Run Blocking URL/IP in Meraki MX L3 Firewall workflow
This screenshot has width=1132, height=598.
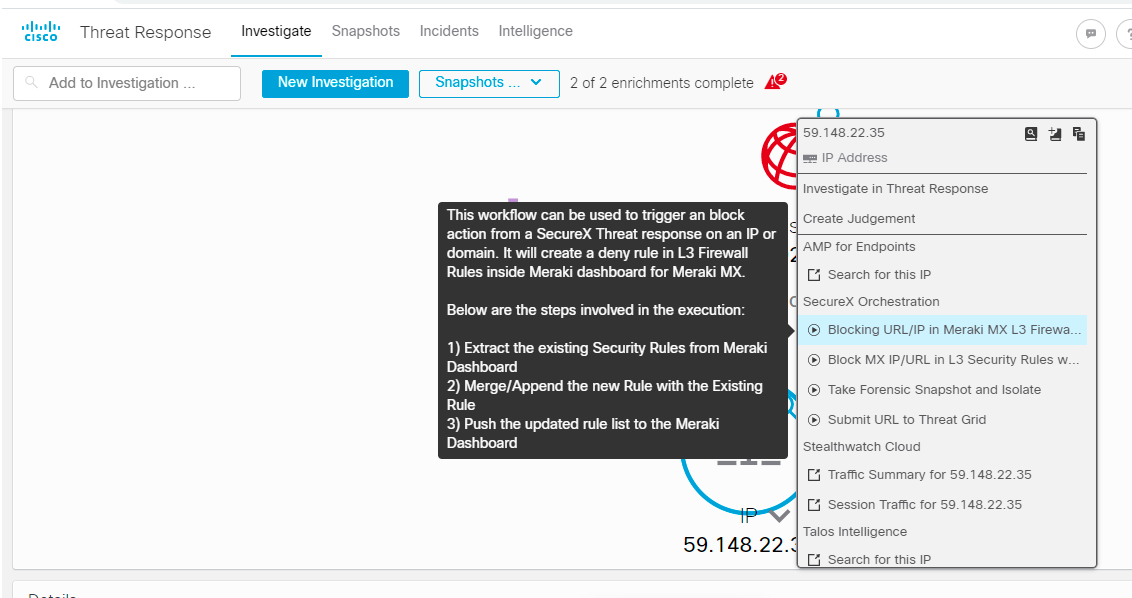click(942, 330)
